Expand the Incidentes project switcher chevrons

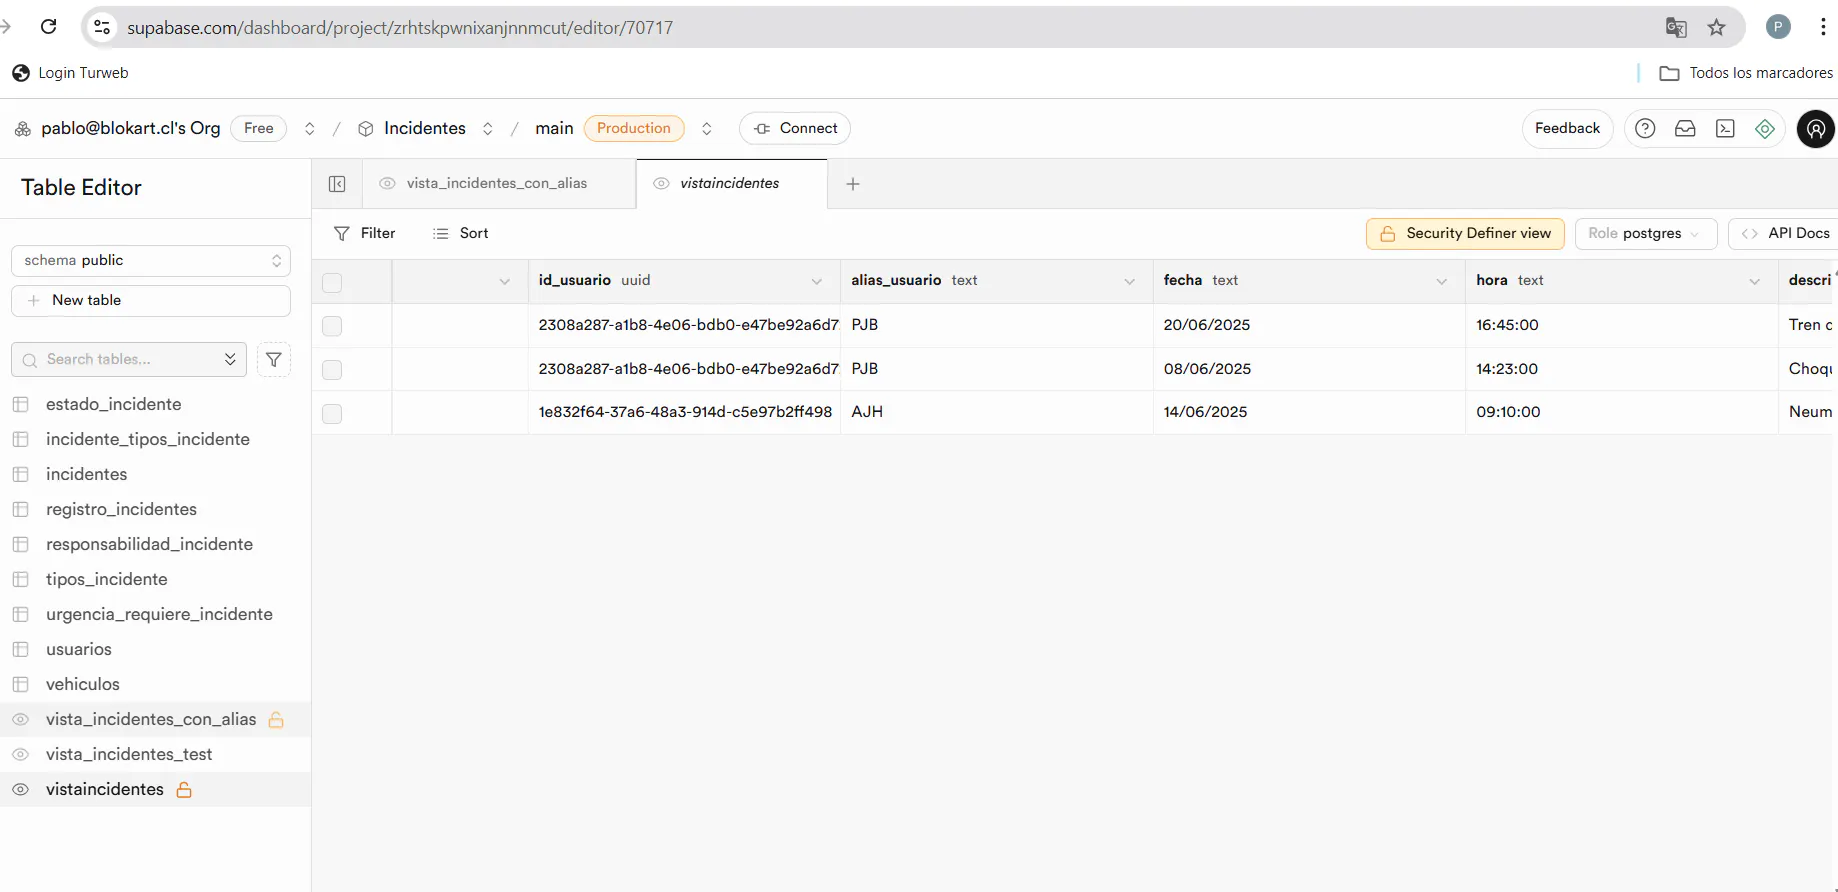pos(488,129)
